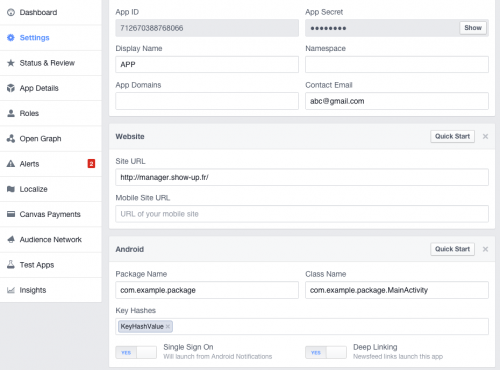The width and height of the screenshot is (500, 370).
Task: Click Quick Start in the Android section
Action: (452, 249)
